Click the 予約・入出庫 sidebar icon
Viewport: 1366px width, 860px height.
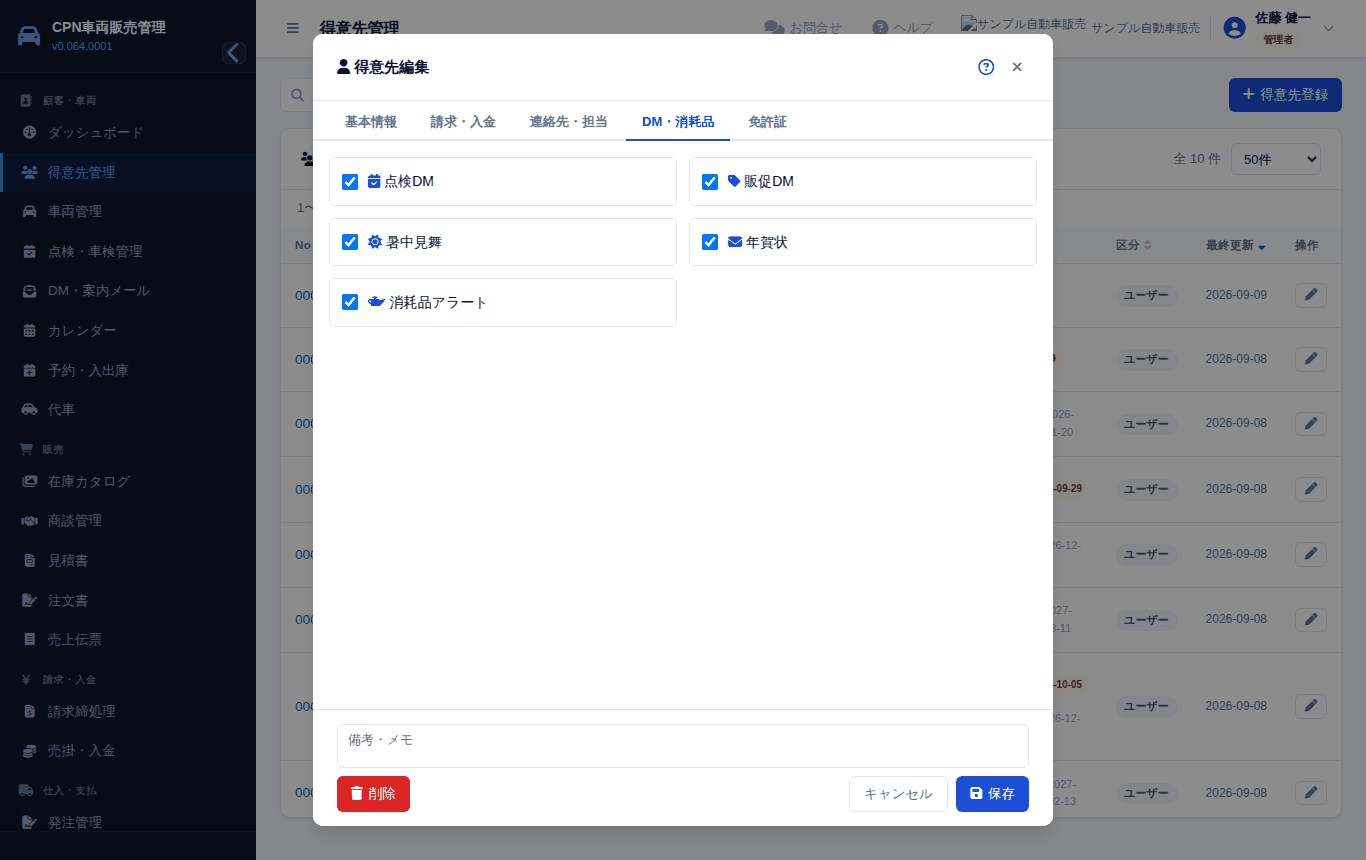pyautogui.click(x=29, y=370)
